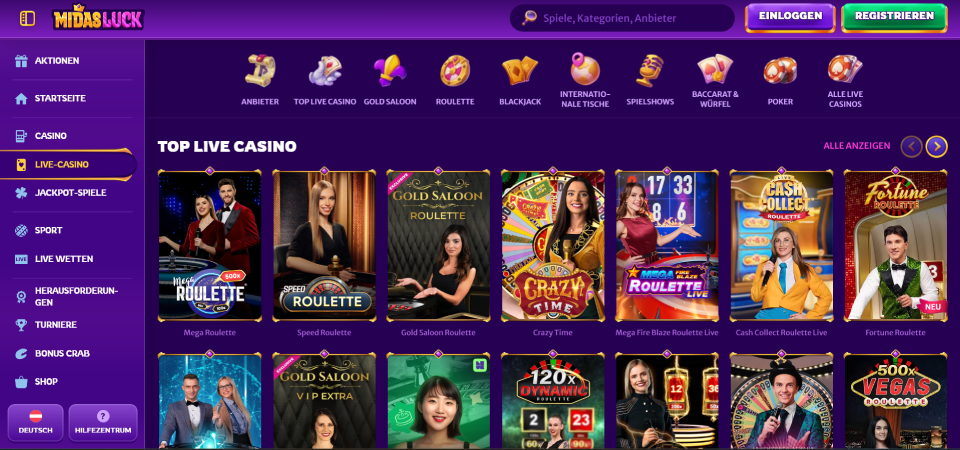Screen dimensions: 960x450
Task: Focus the game search field
Action: [622, 18]
